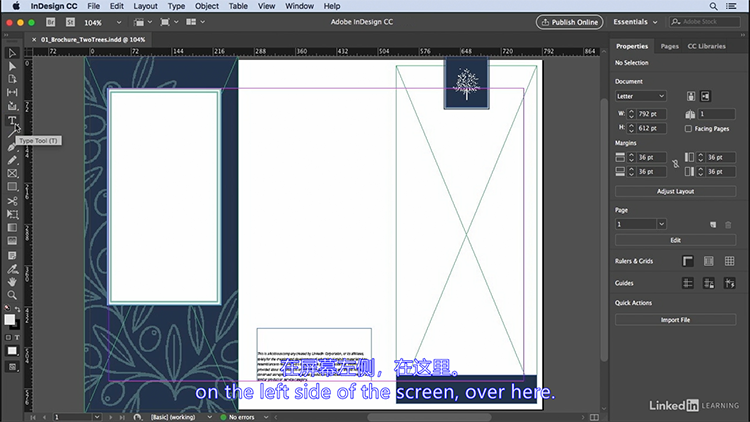Select the Type tool
750x422 pixels.
pos(12,120)
